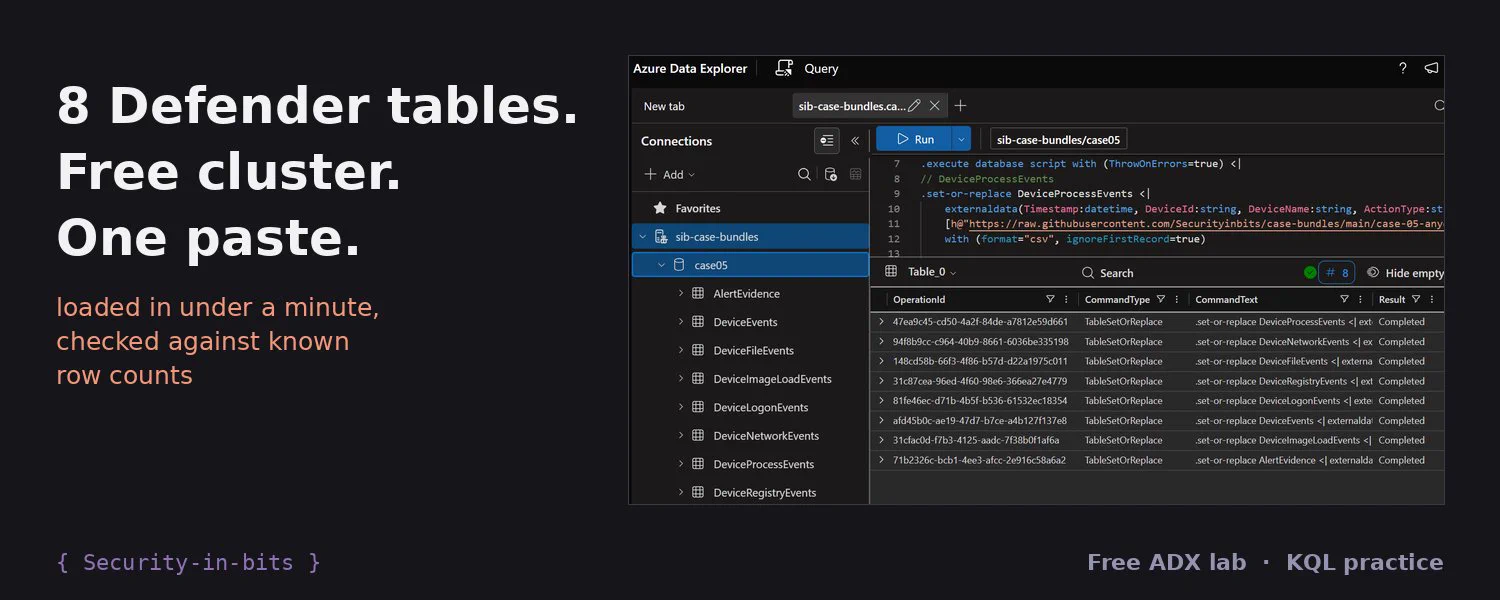The width and height of the screenshot is (1500, 600).
Task: Toggle the connections pane view icon
Action: point(826,141)
